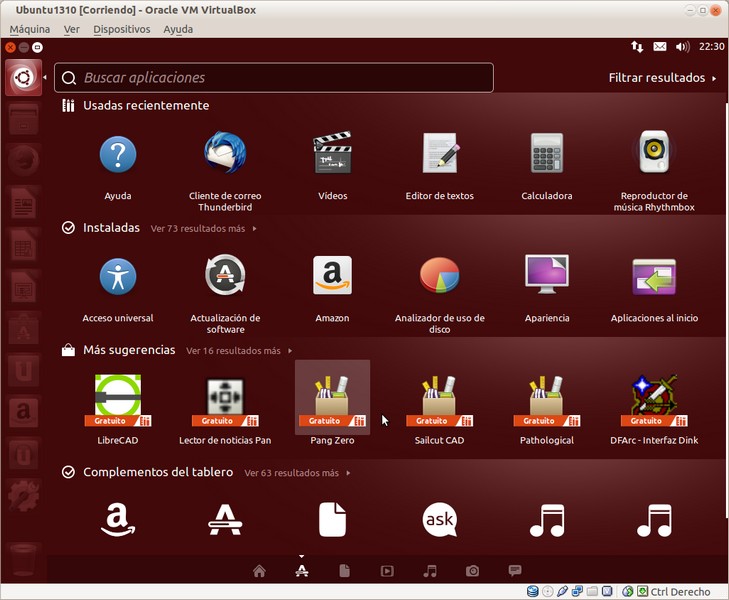
Task: Switch to the music lens tab
Action: pos(430,571)
